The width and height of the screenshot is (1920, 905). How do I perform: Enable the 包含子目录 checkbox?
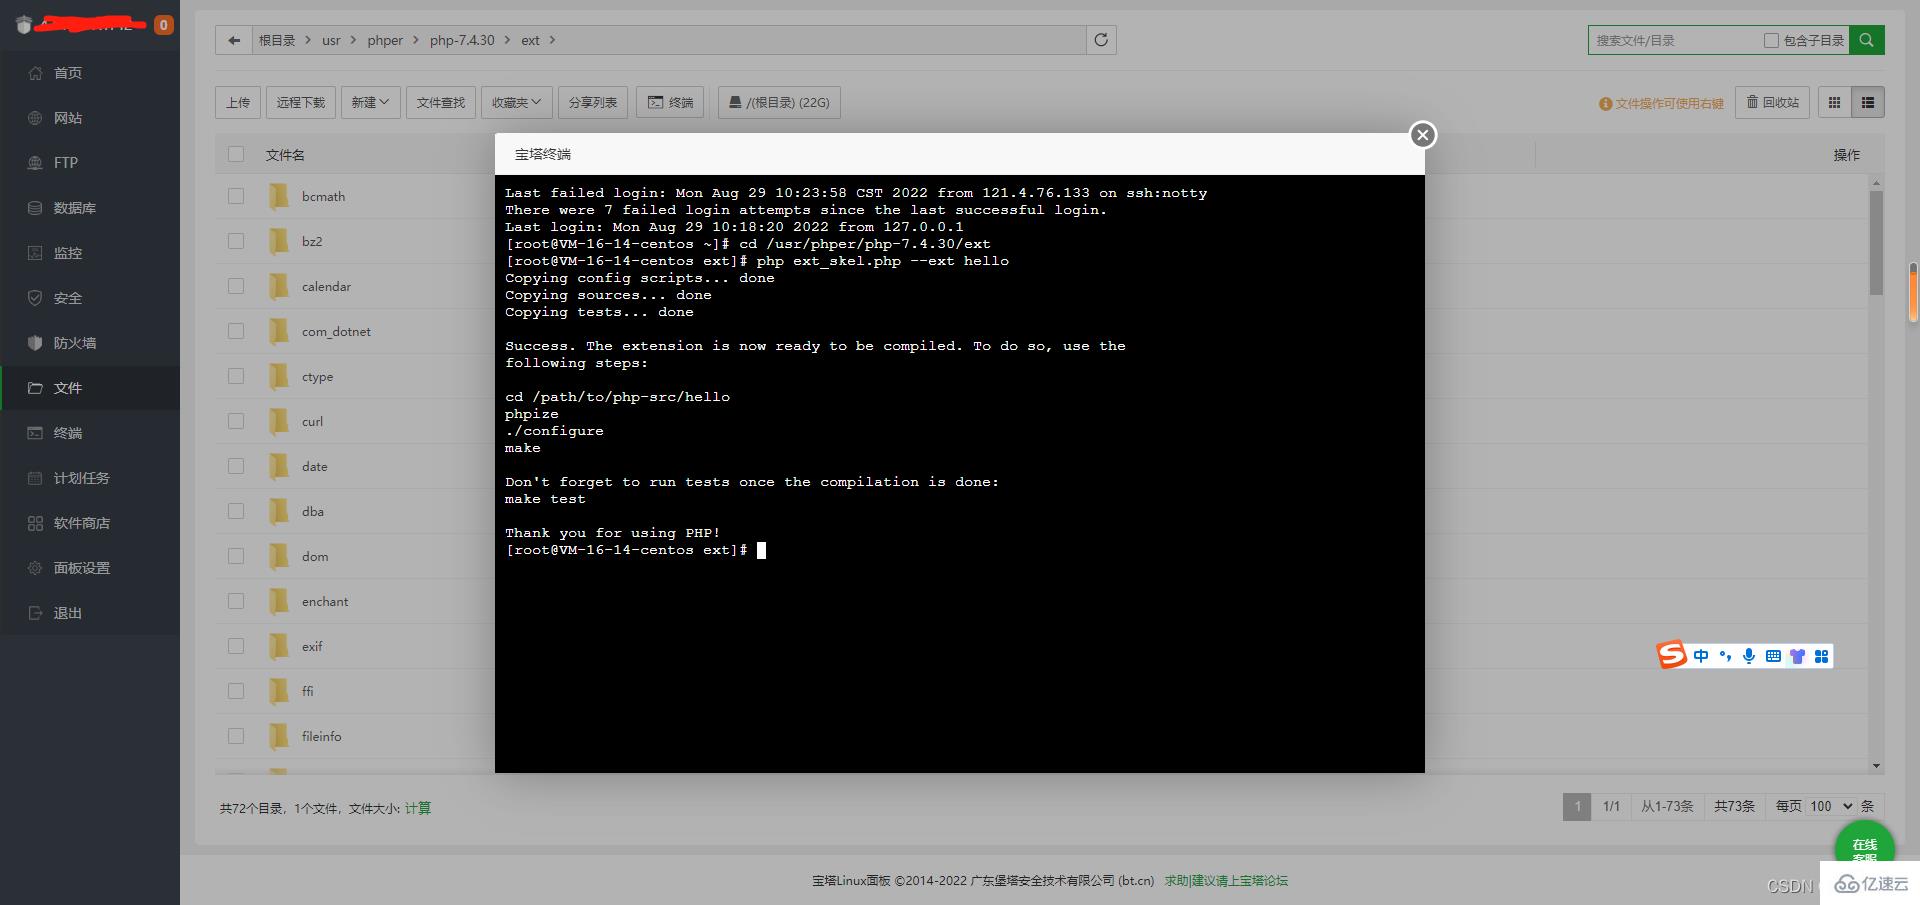pyautogui.click(x=1771, y=40)
